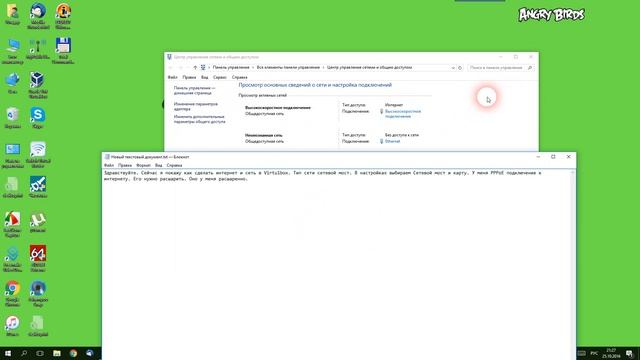Viewport: 640px width, 360px height.
Task: Open the Google Chrome desktop shortcut
Action: click(12, 293)
